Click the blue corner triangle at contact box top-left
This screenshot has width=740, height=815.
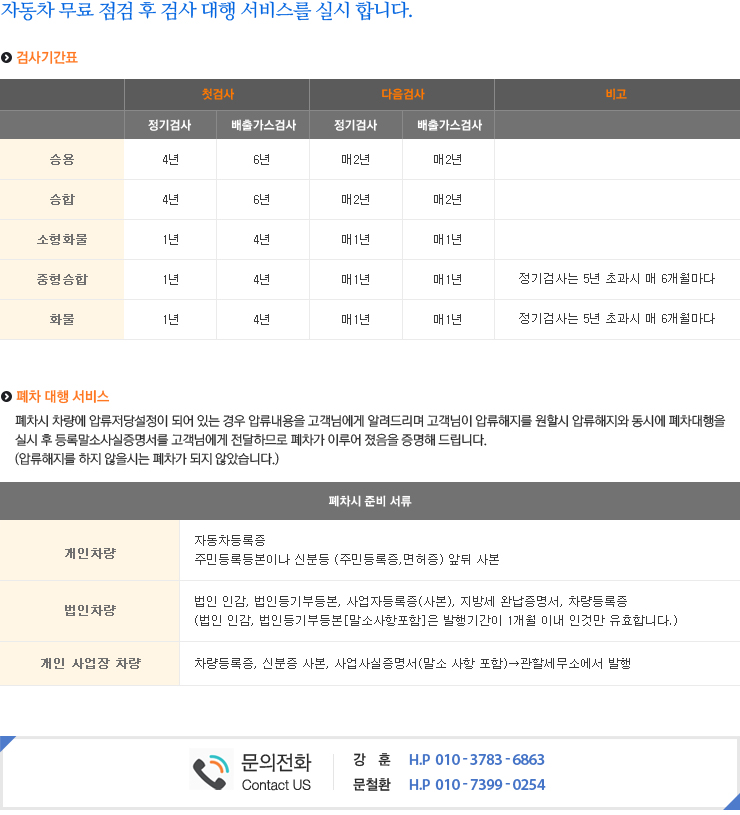click(6, 742)
